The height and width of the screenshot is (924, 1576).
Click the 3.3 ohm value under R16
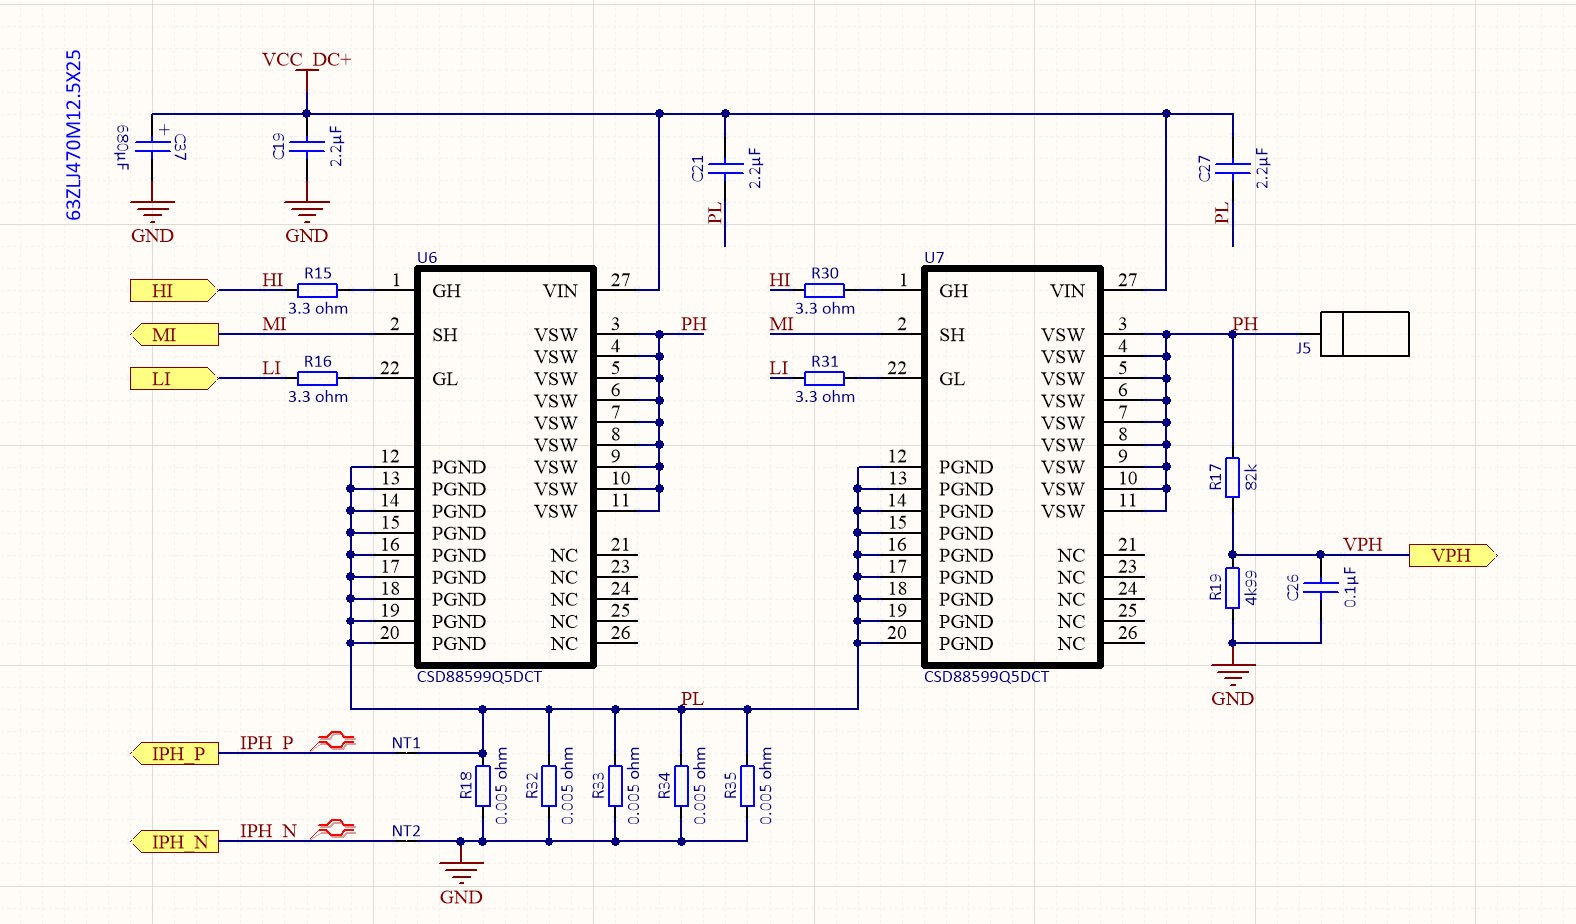click(318, 397)
